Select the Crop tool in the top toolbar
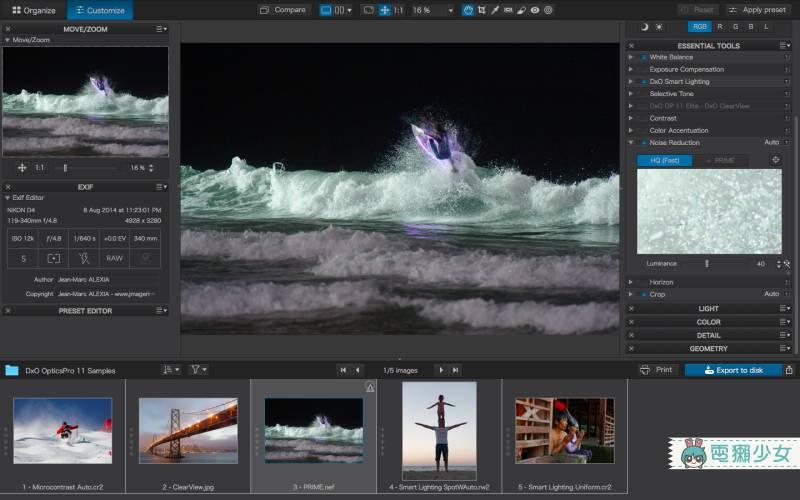 [482, 10]
